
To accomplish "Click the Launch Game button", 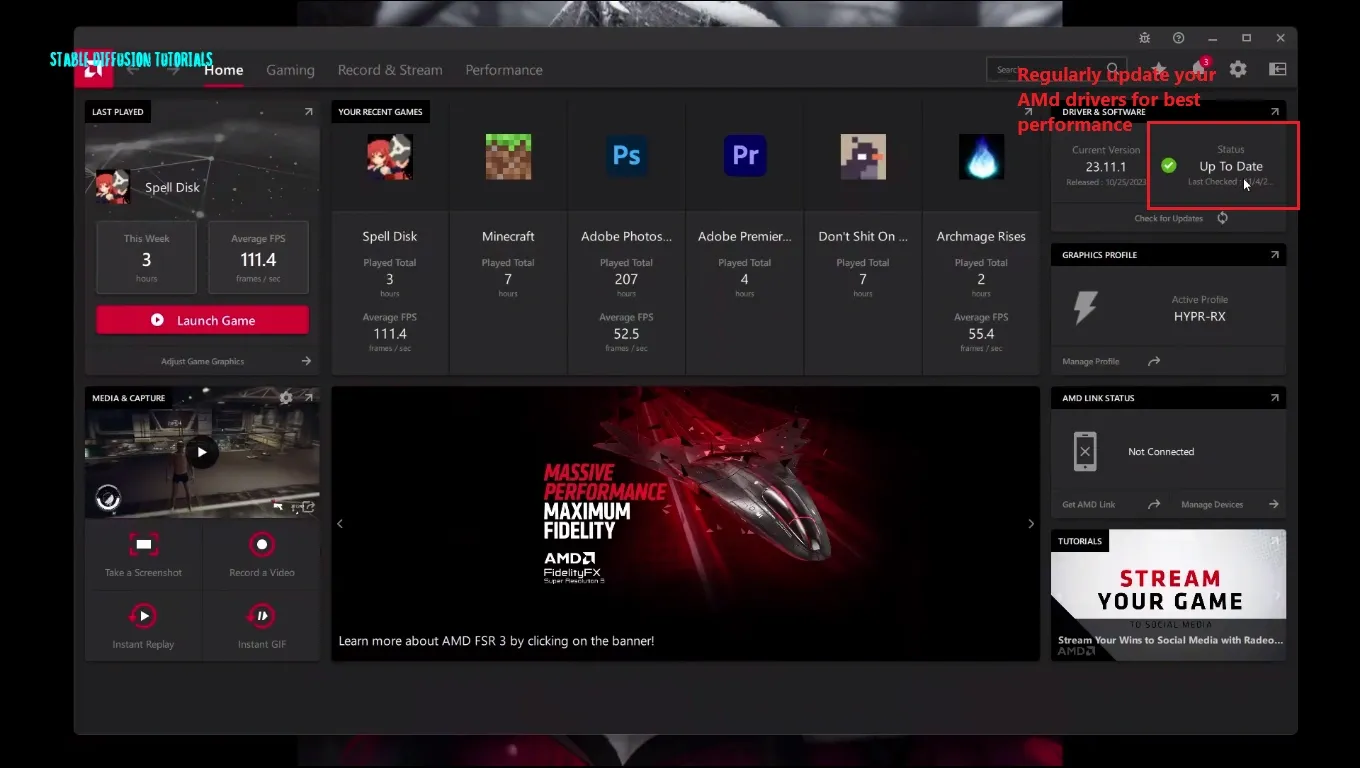I will [202, 320].
